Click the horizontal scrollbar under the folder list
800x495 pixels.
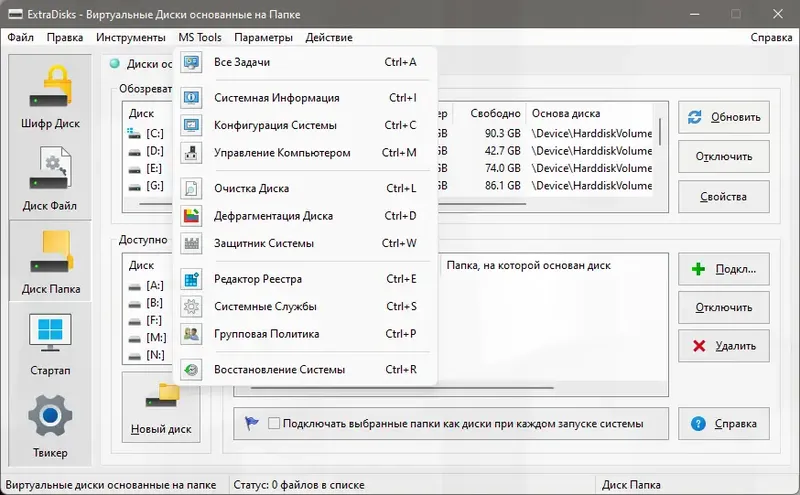pyautogui.click(x=402, y=388)
